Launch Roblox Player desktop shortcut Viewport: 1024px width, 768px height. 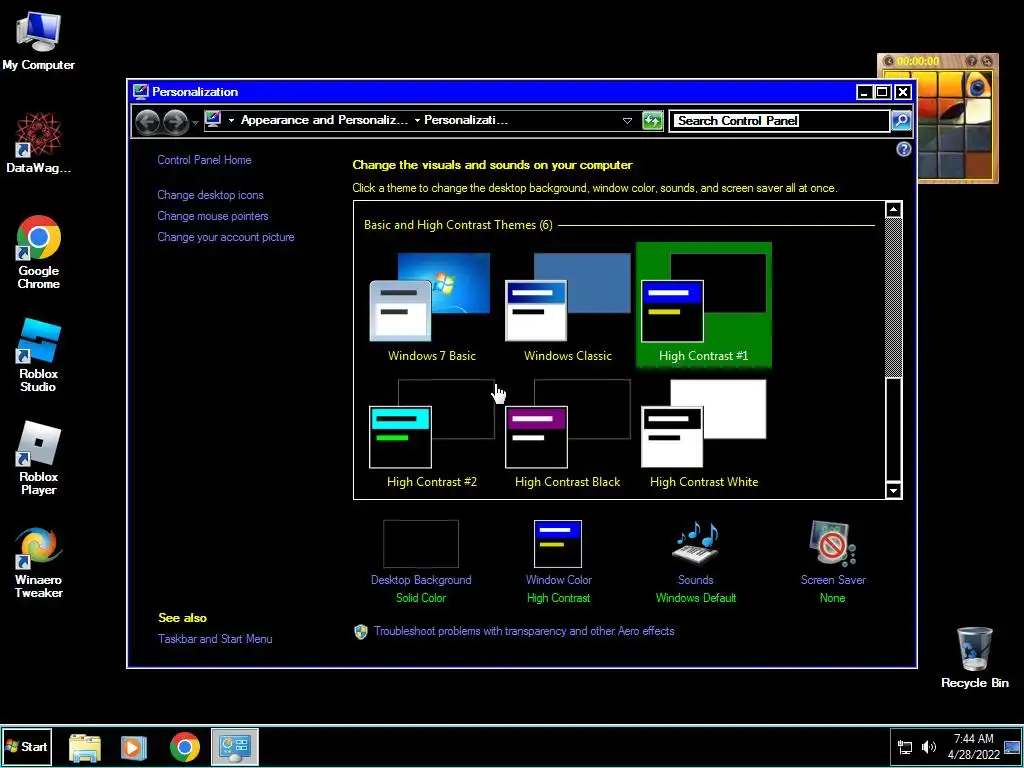(39, 458)
